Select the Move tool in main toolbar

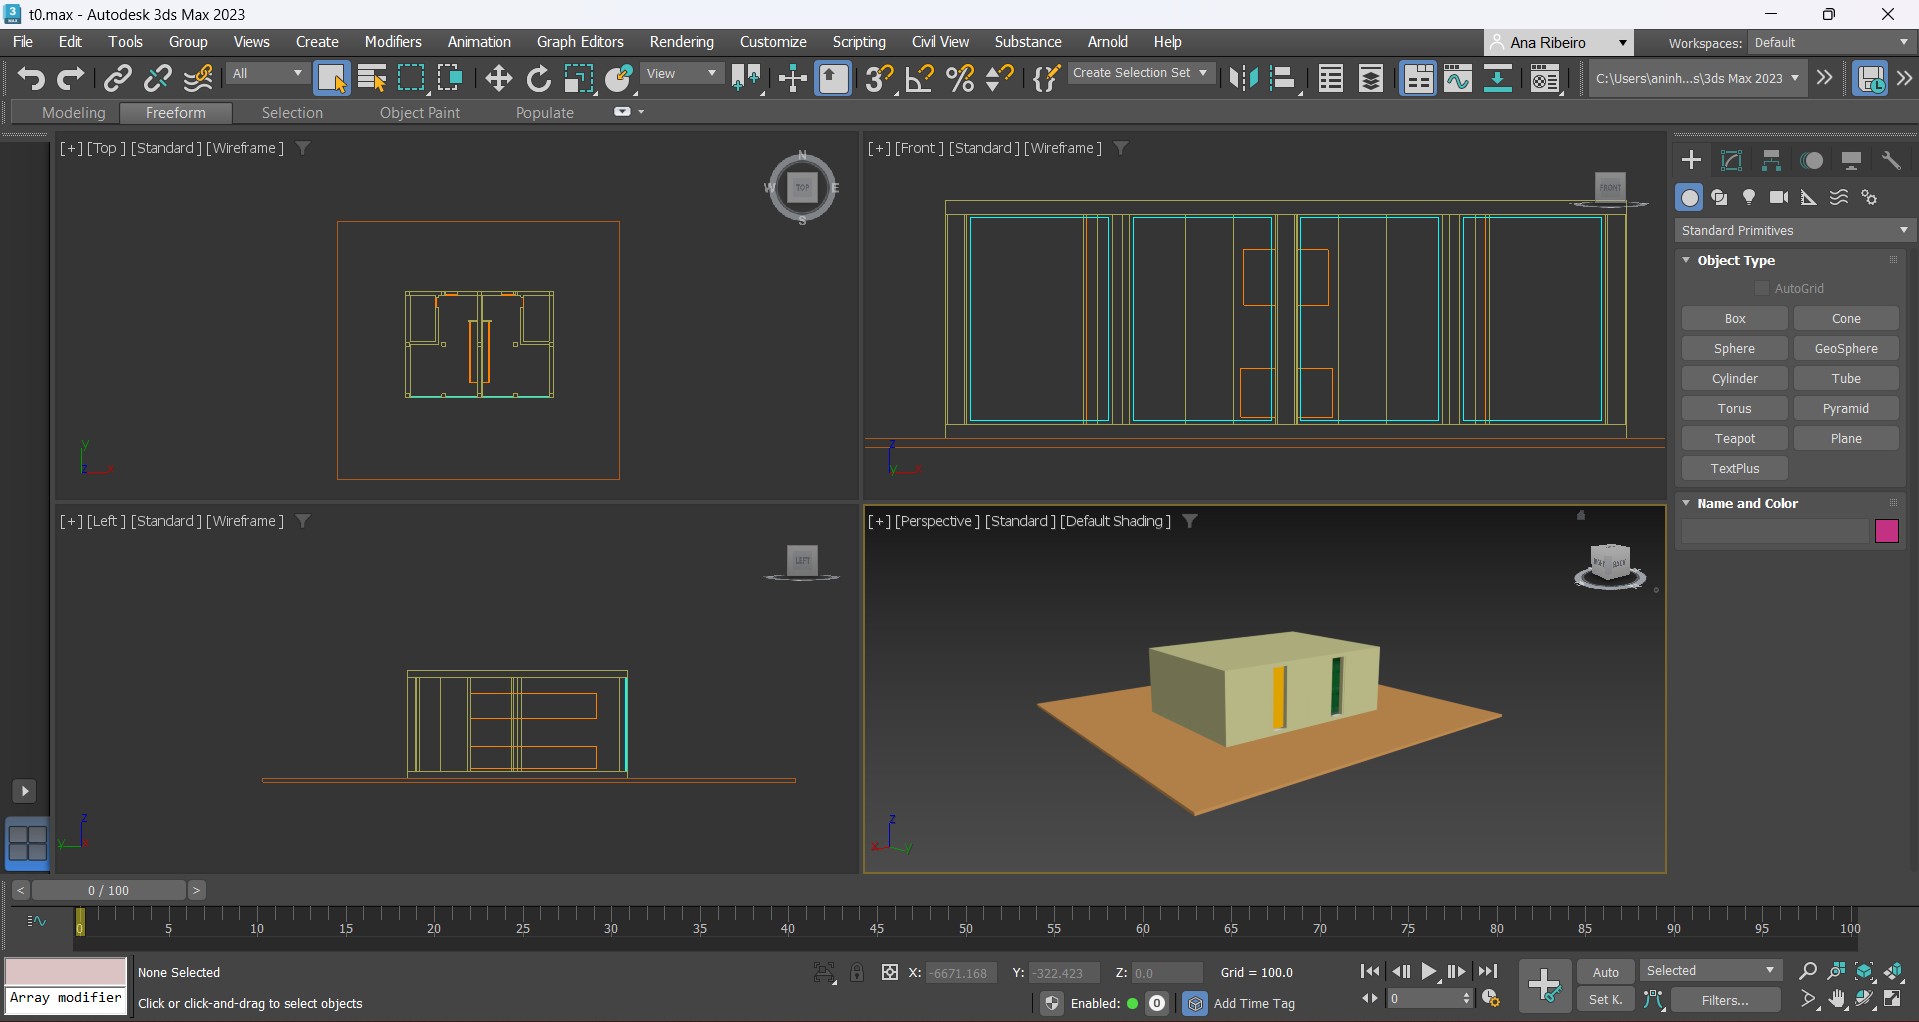tap(498, 78)
